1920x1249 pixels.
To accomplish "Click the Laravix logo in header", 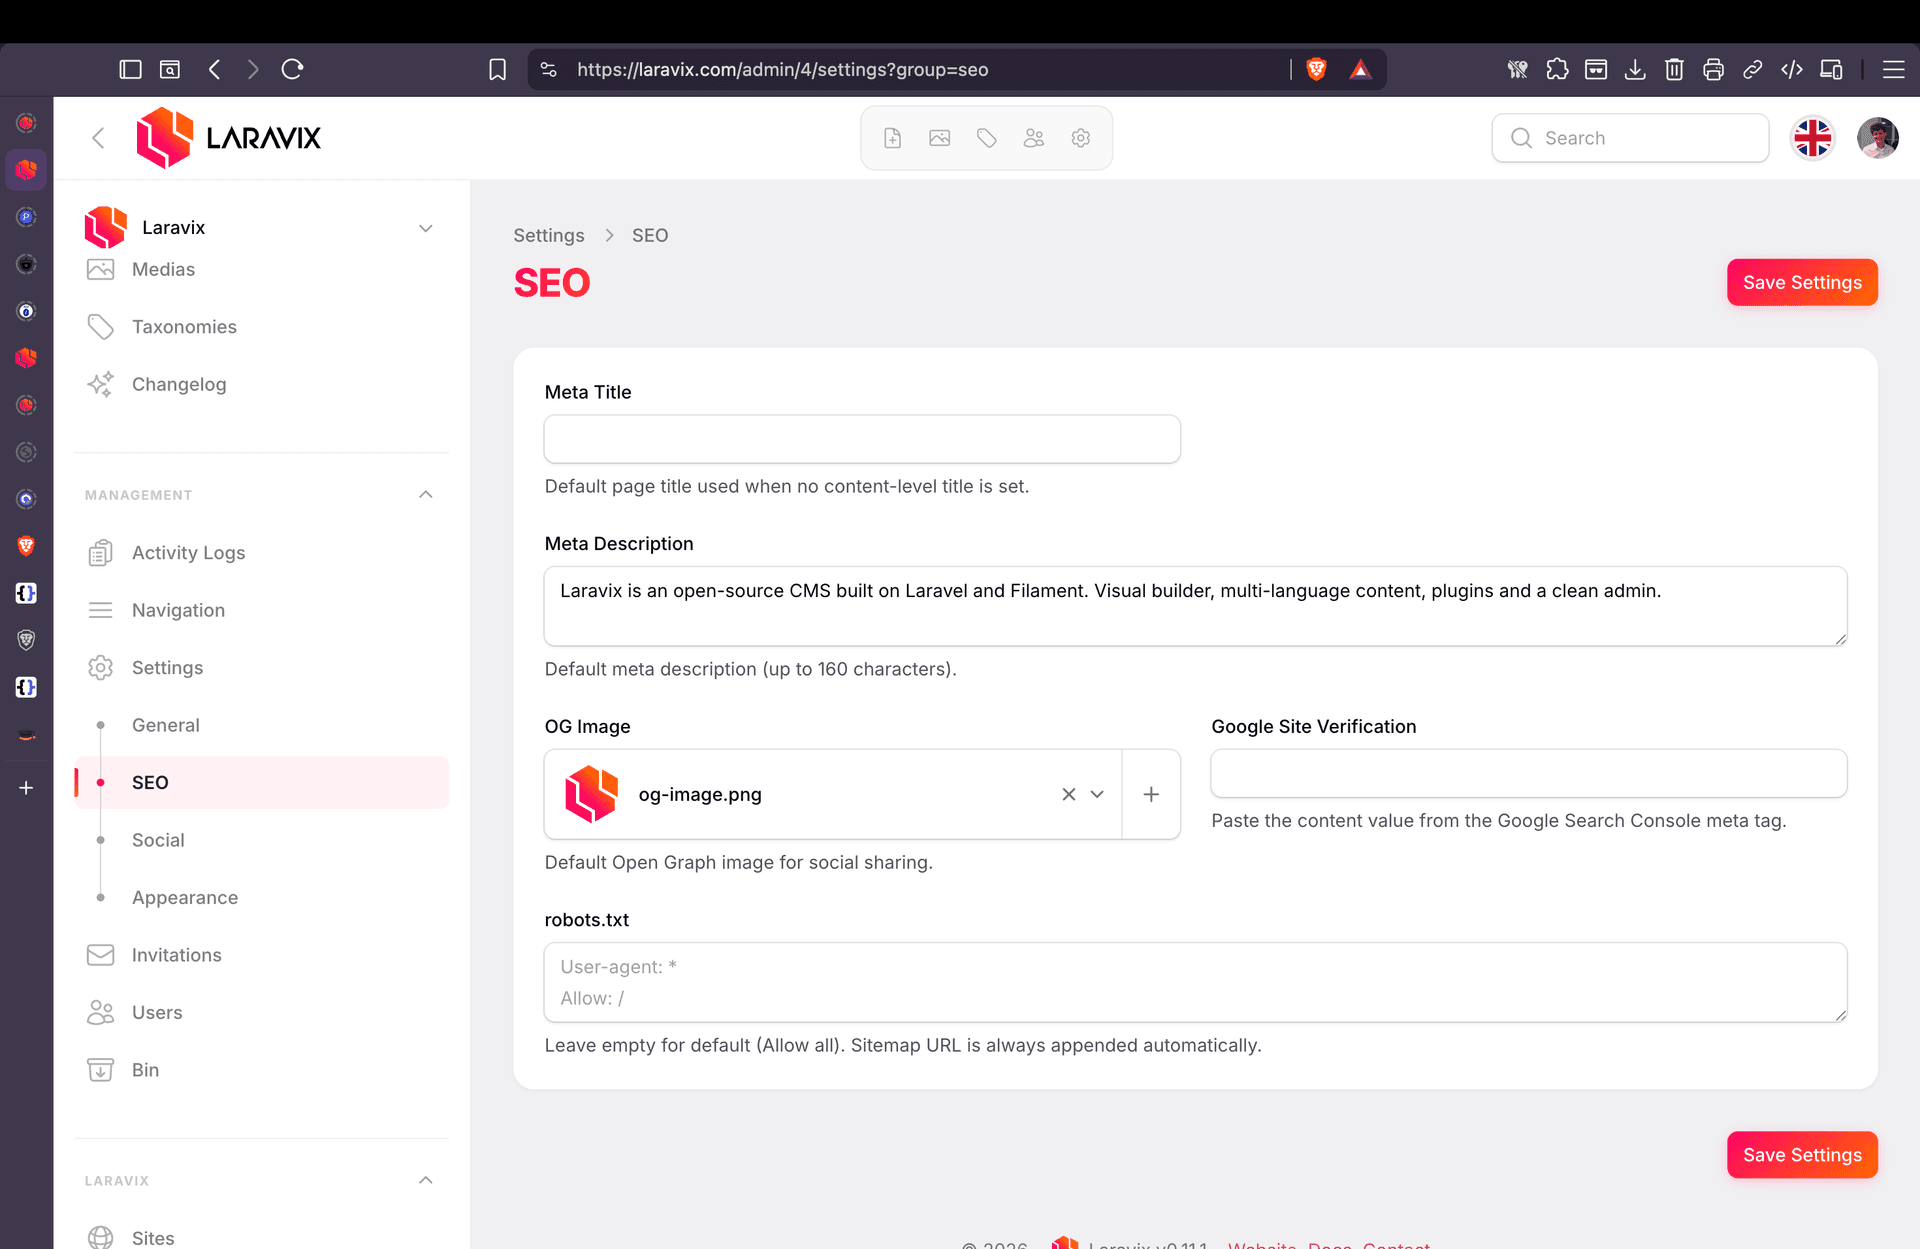I will tap(229, 138).
